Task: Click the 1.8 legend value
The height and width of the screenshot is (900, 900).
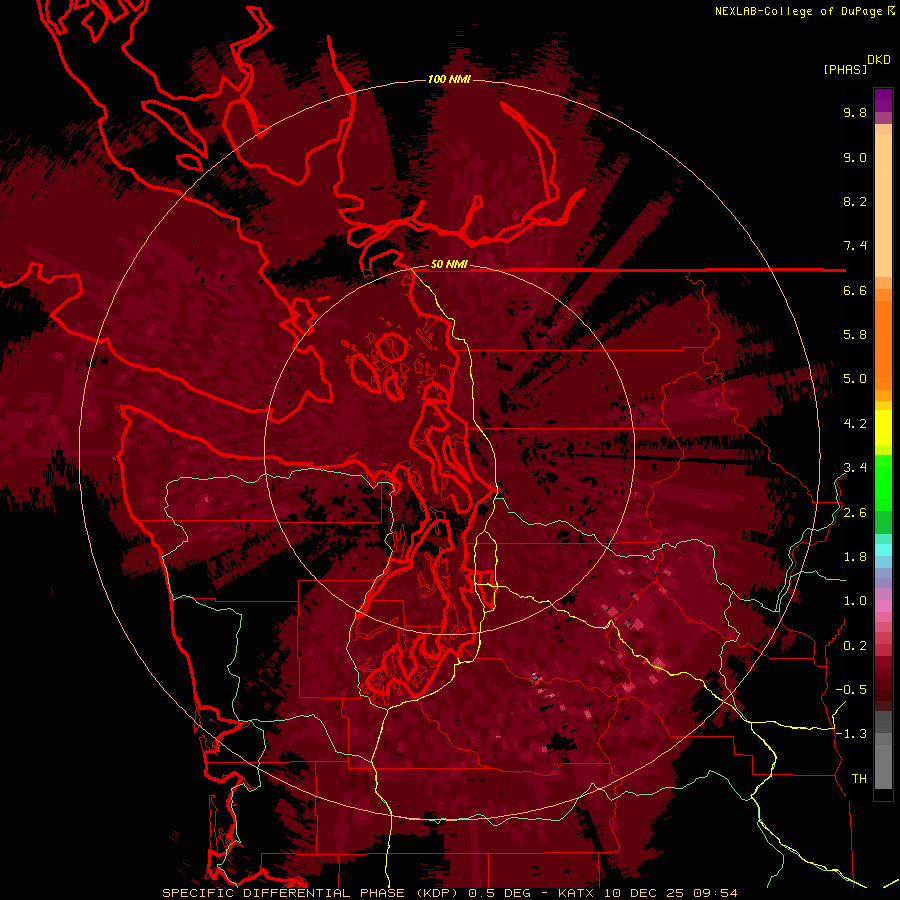Action: coord(855,557)
